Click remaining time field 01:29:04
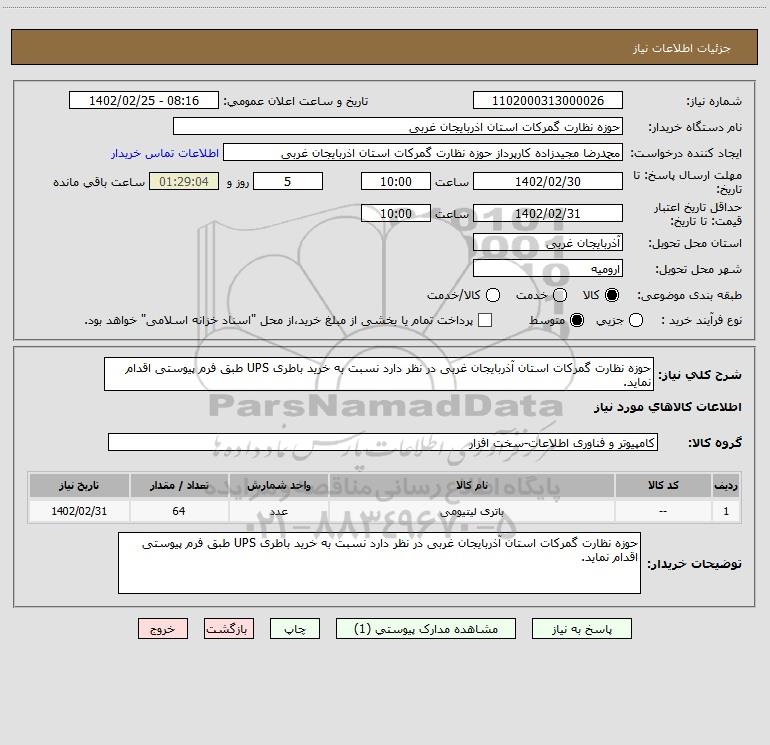The height and width of the screenshot is (745, 770). click(x=184, y=181)
